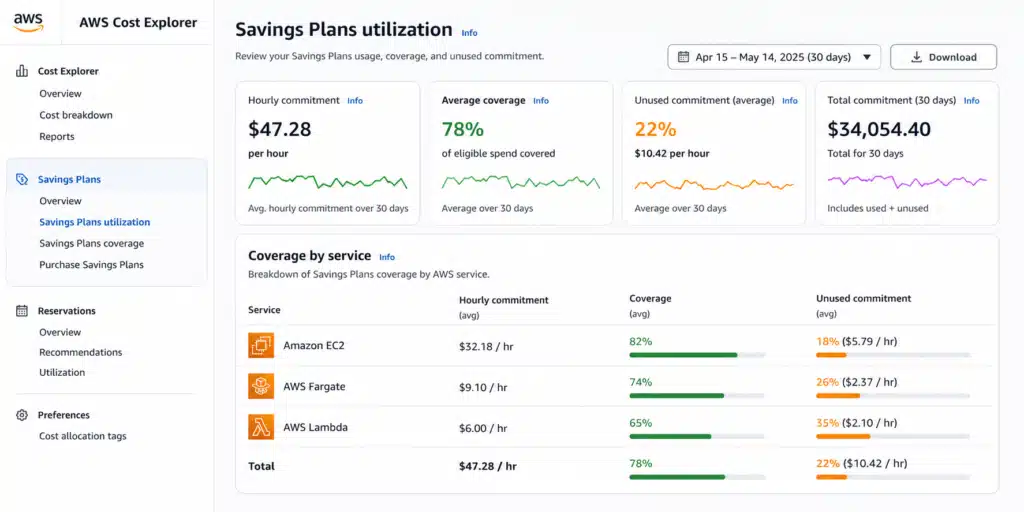The width and height of the screenshot is (1024, 512).
Task: Click the Preferences gear icon
Action: (x=22, y=415)
